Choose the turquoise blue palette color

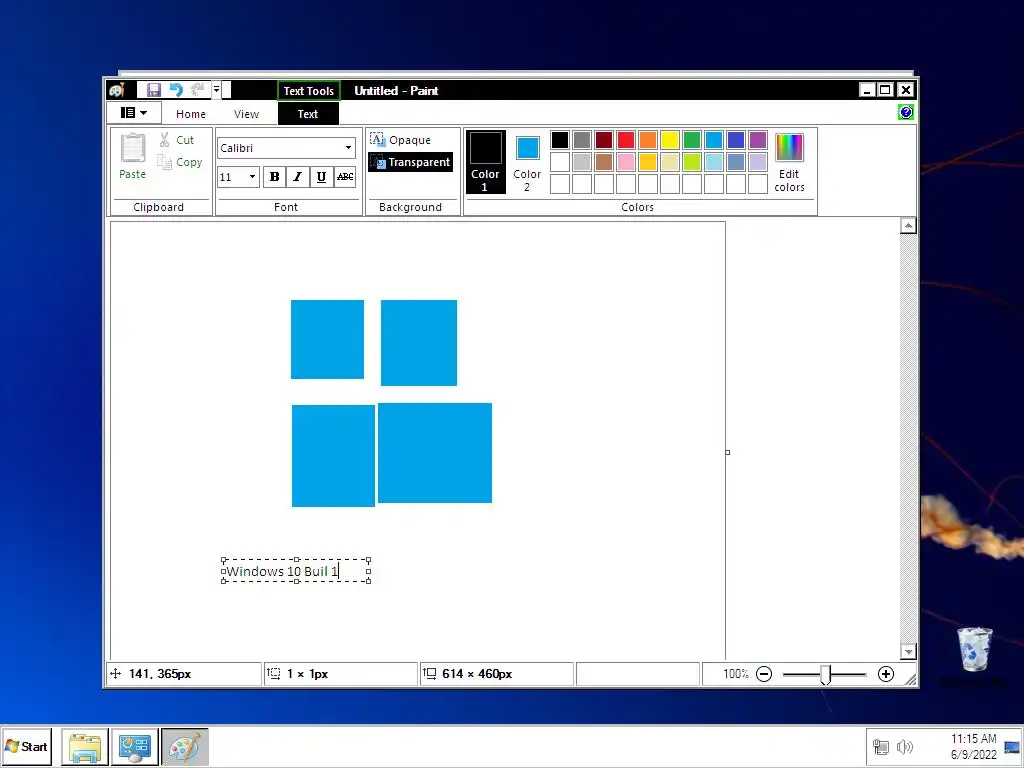[x=714, y=140]
